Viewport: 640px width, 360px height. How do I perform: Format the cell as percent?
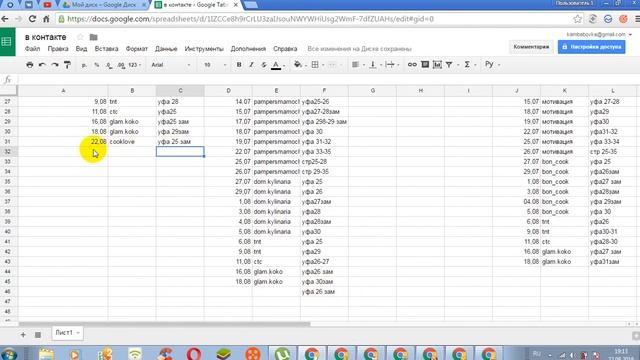click(97, 65)
